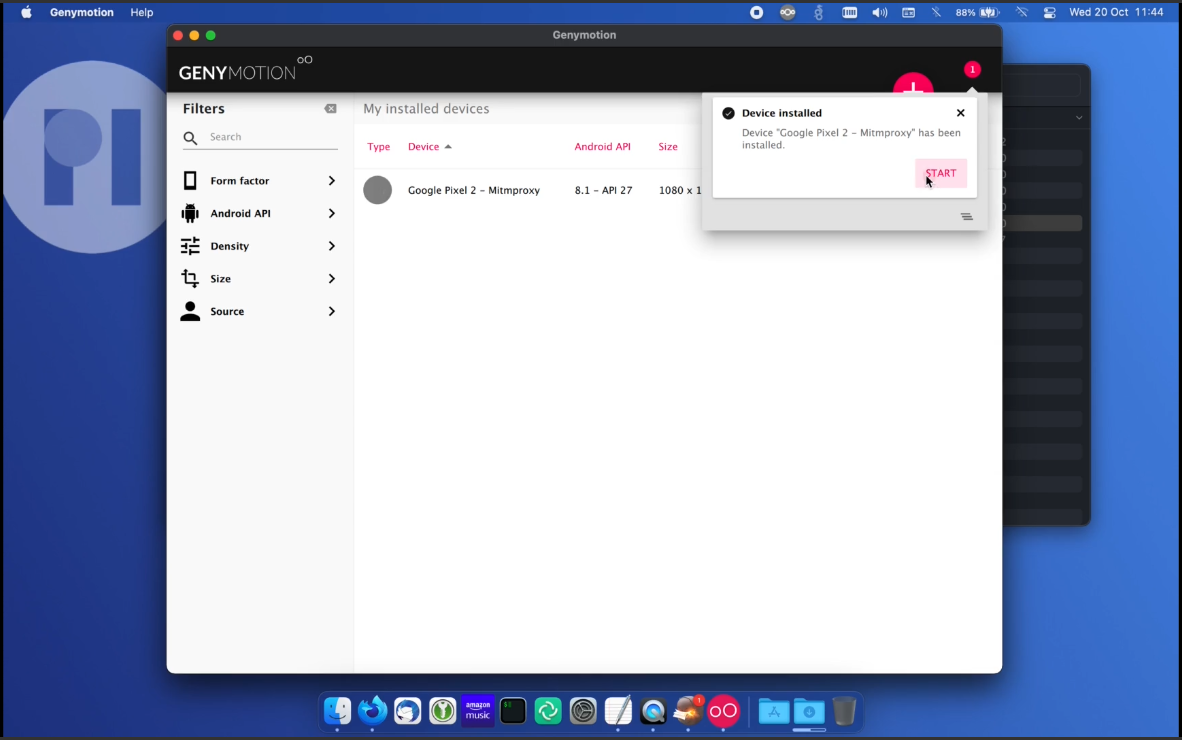Open Genymotion from the Dock
This screenshot has height=740, width=1182.
723,711
